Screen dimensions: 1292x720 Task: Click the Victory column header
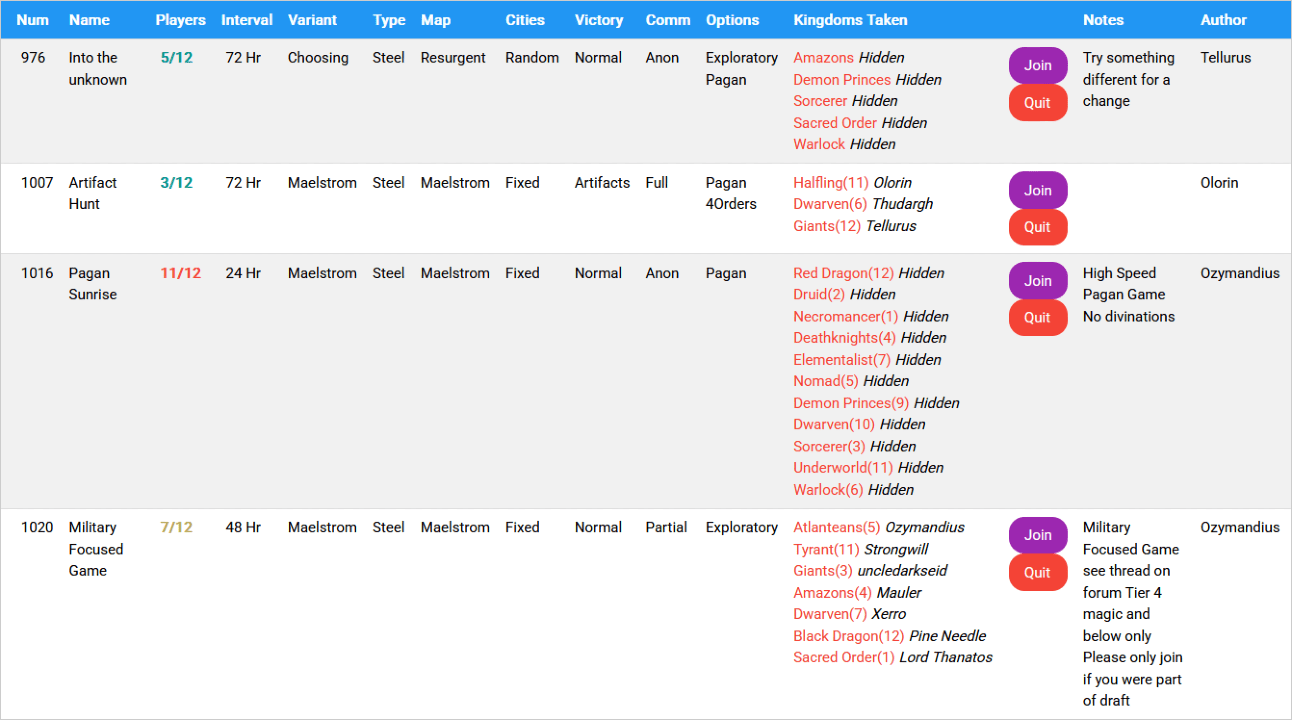[598, 20]
